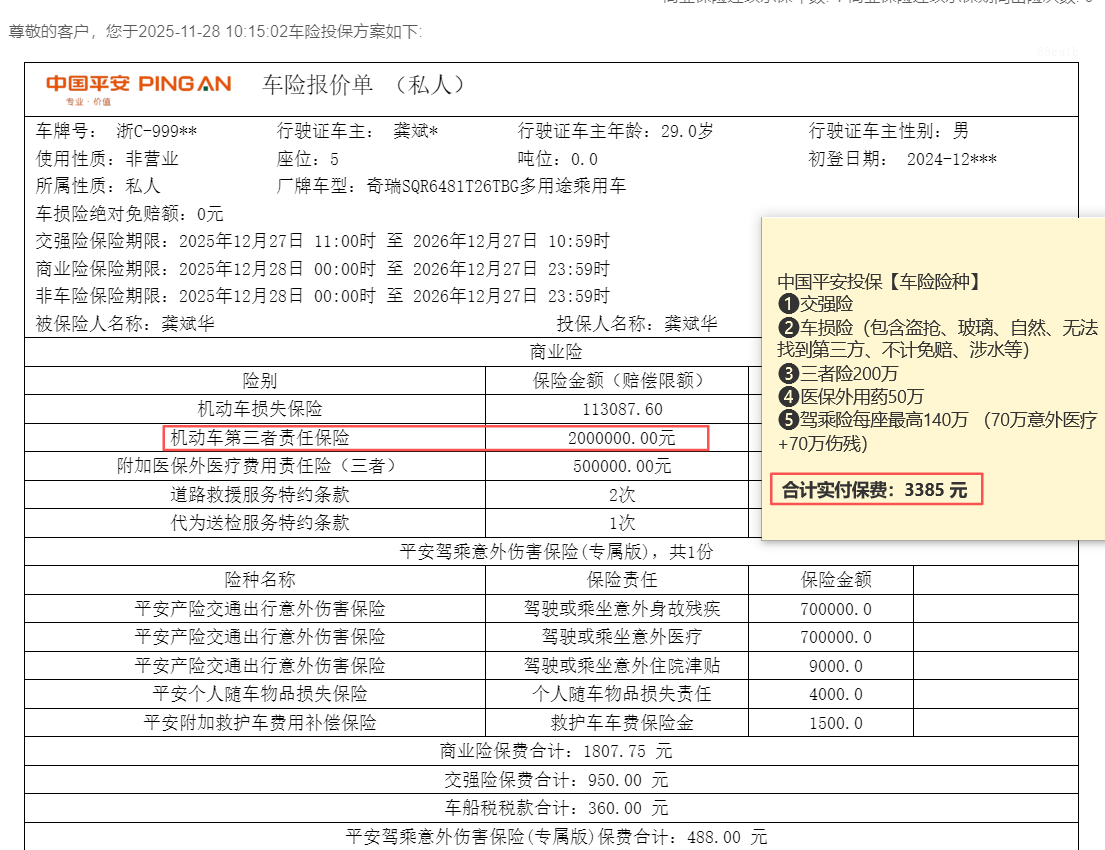This screenshot has width=1105, height=850.
Task: Select 车损险绝对免赔额: 0元
Action: 129,214
